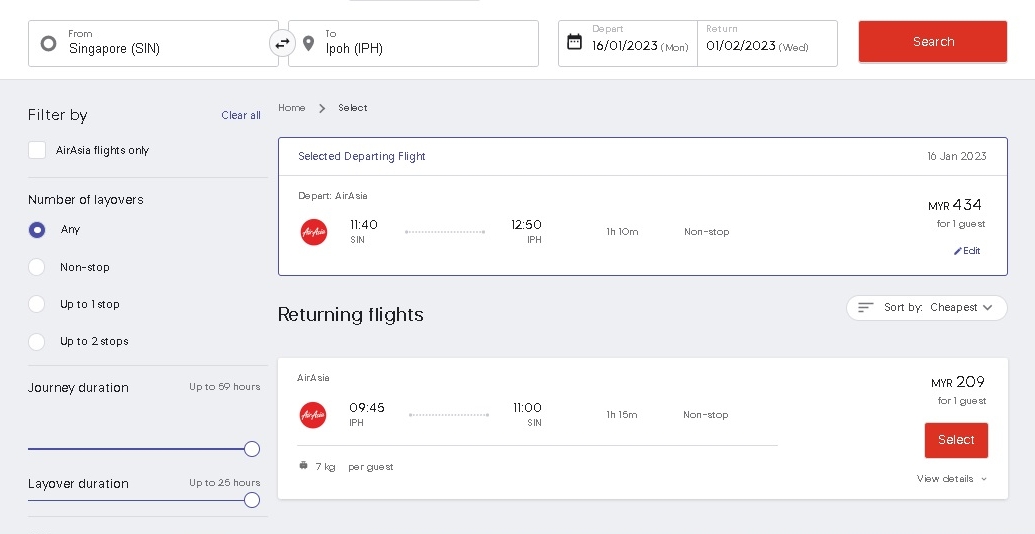
Task: Open the calendar icon beside Depart date
Action: [x=574, y=42]
